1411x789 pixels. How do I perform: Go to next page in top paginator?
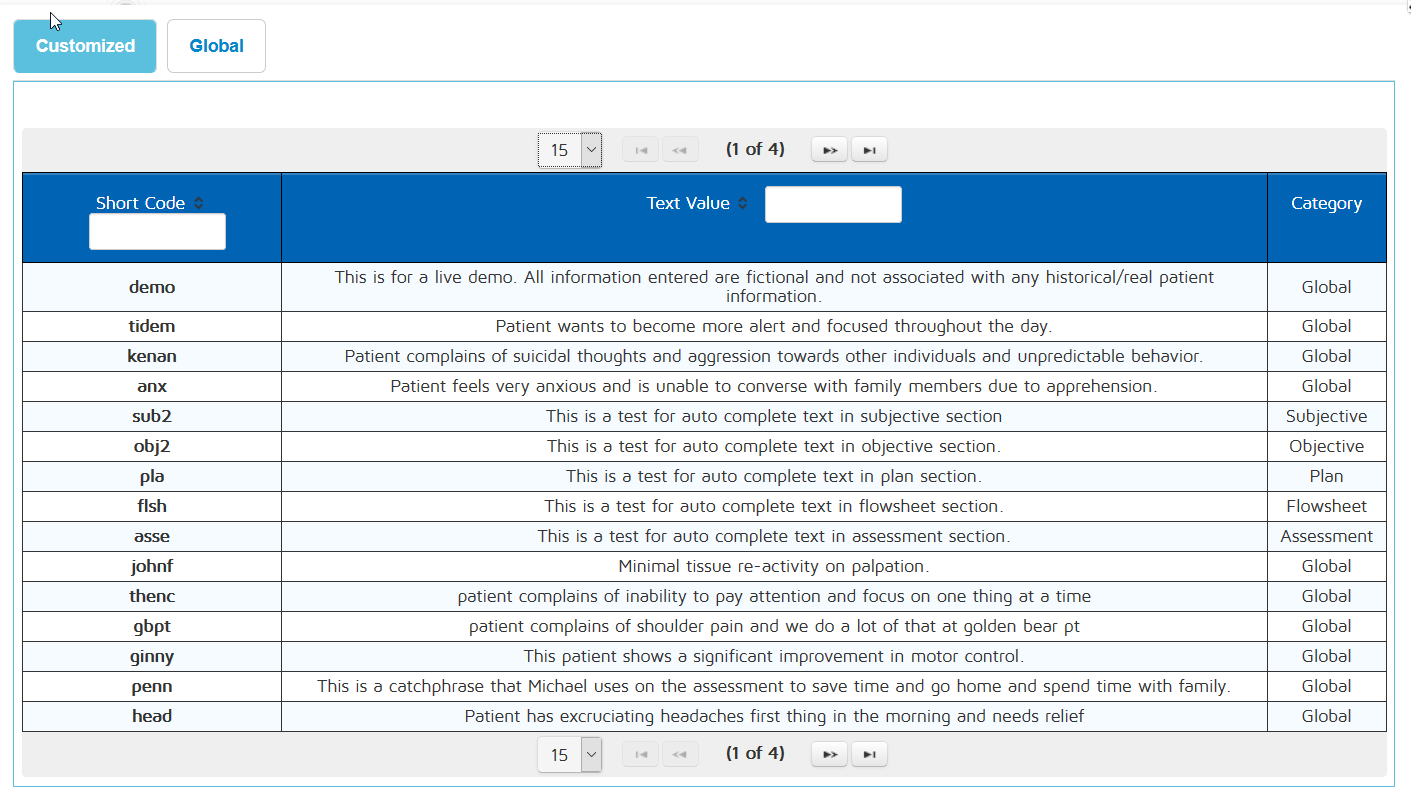pos(829,150)
